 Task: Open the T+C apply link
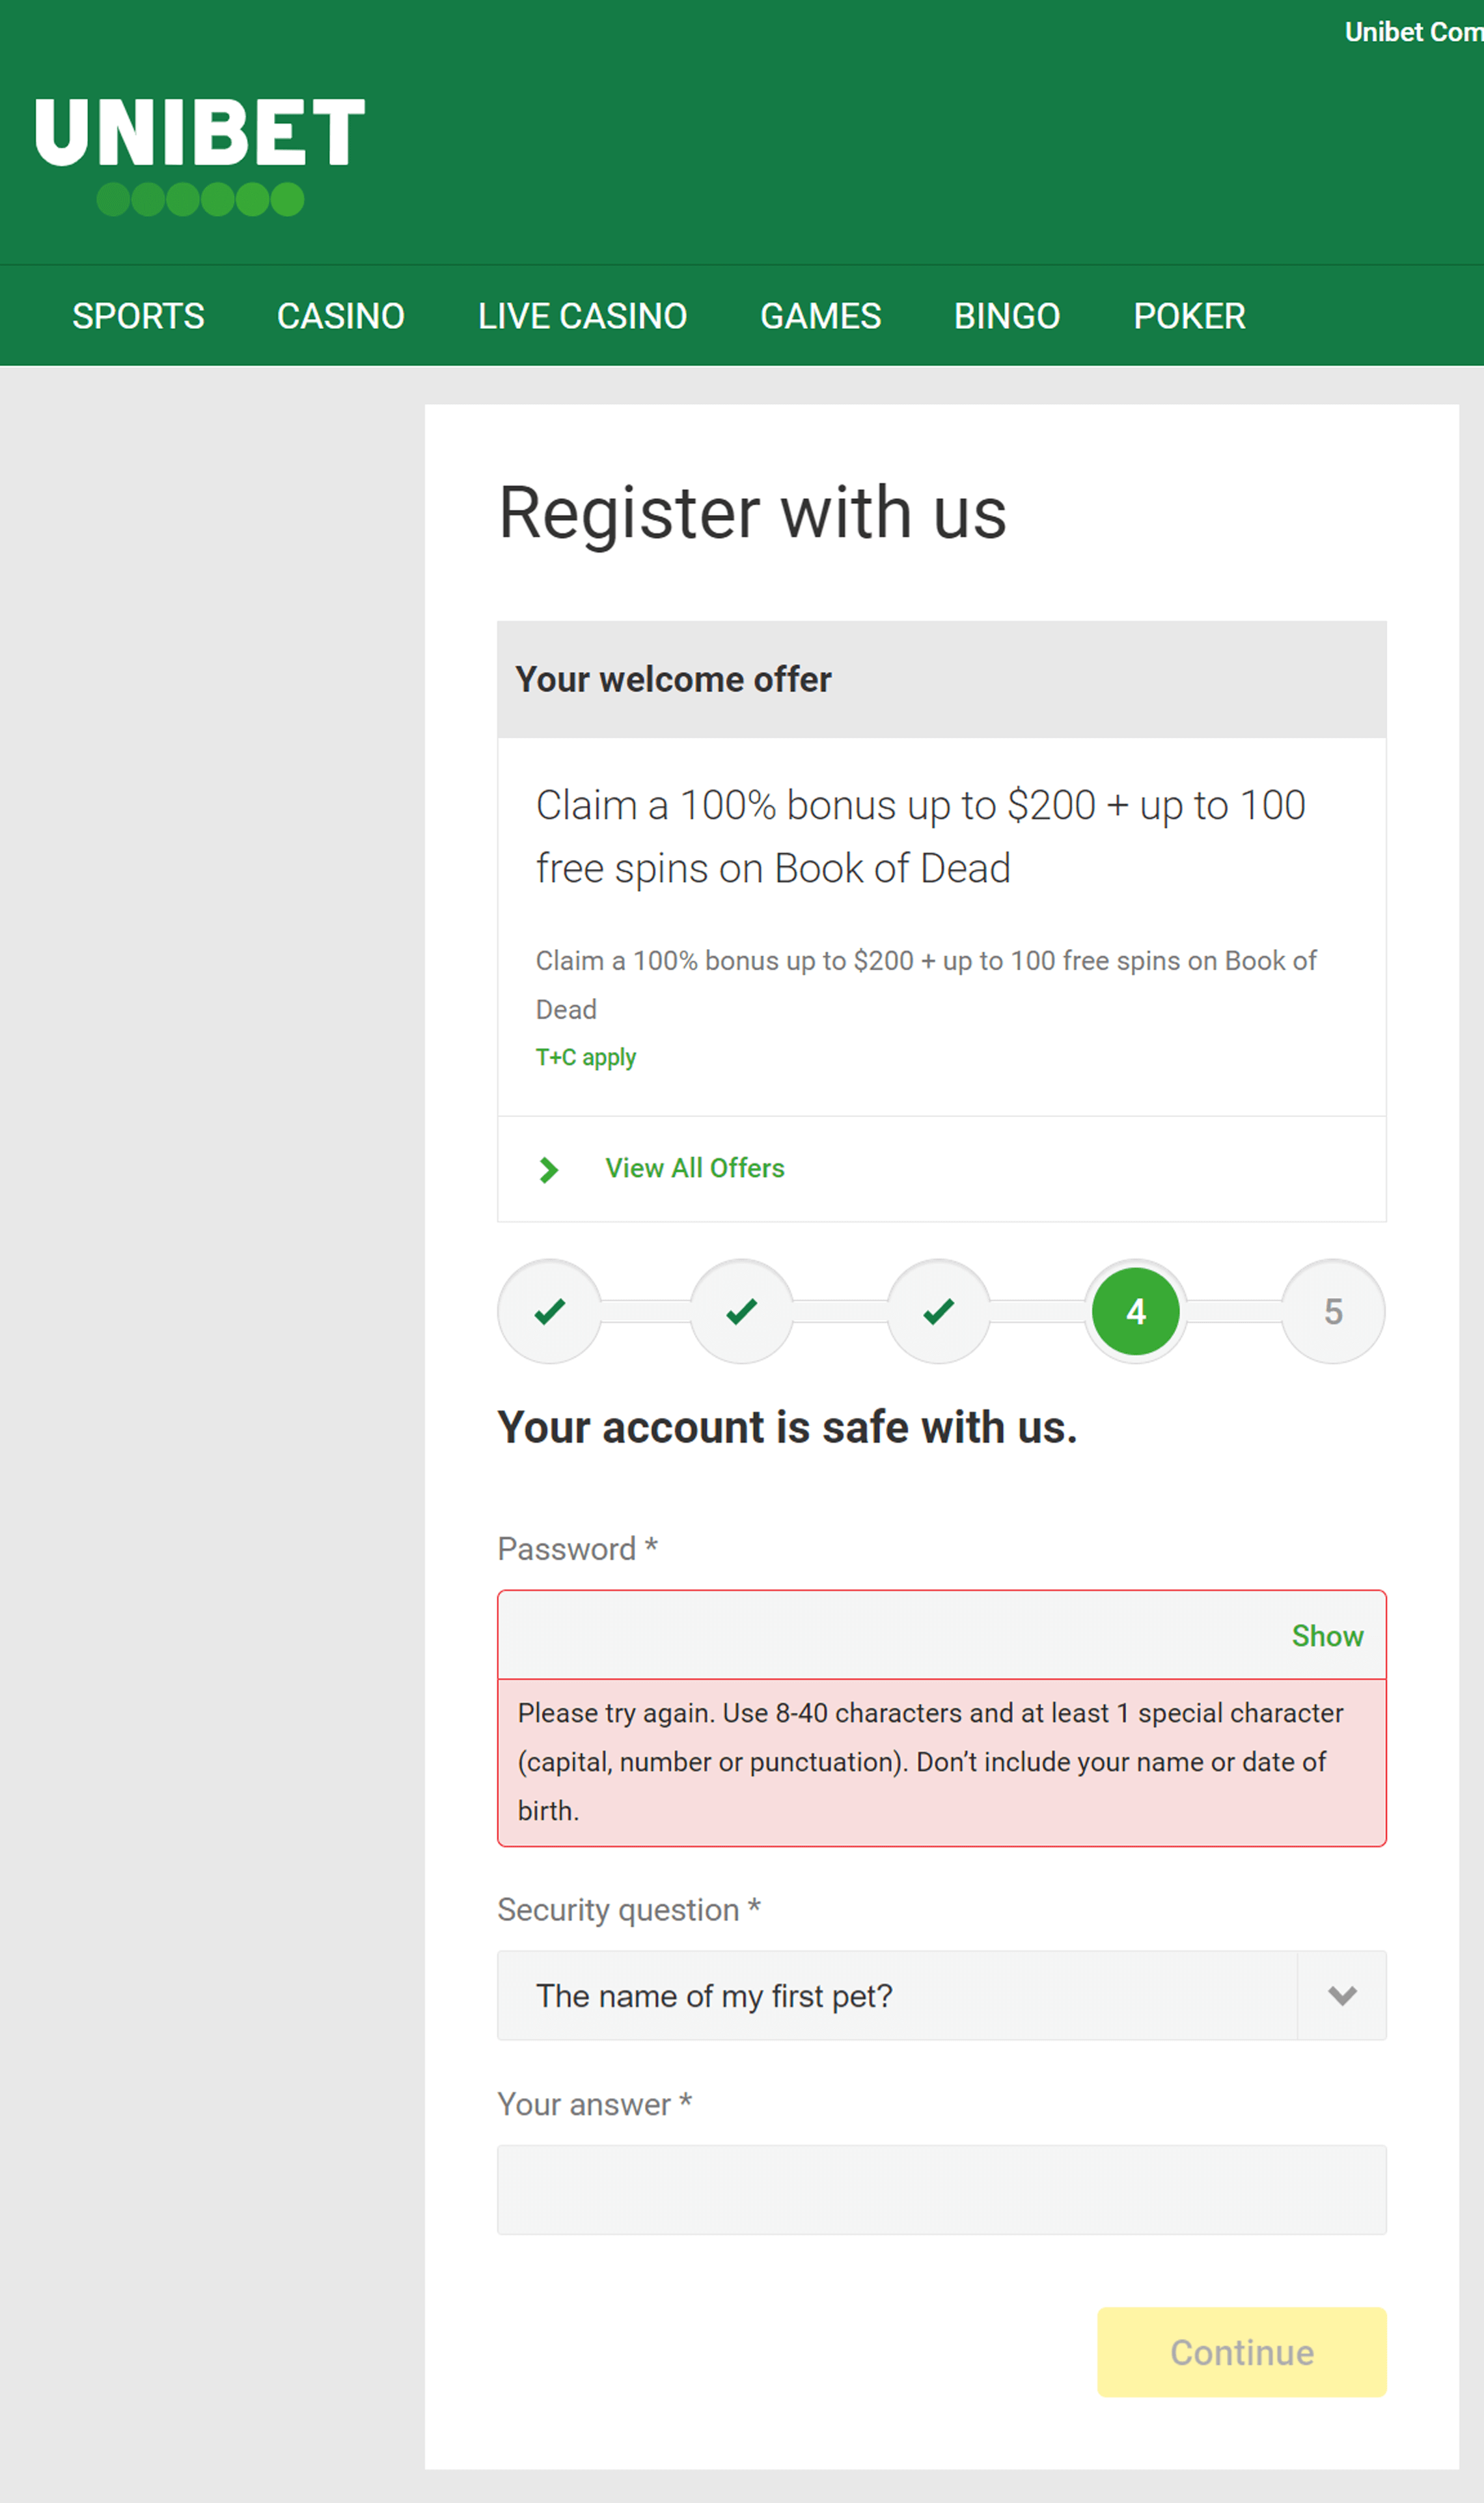coord(586,1057)
